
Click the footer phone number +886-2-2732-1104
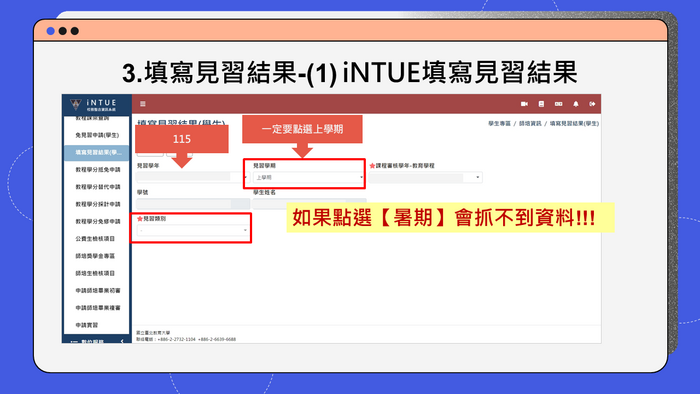[x=176, y=339]
